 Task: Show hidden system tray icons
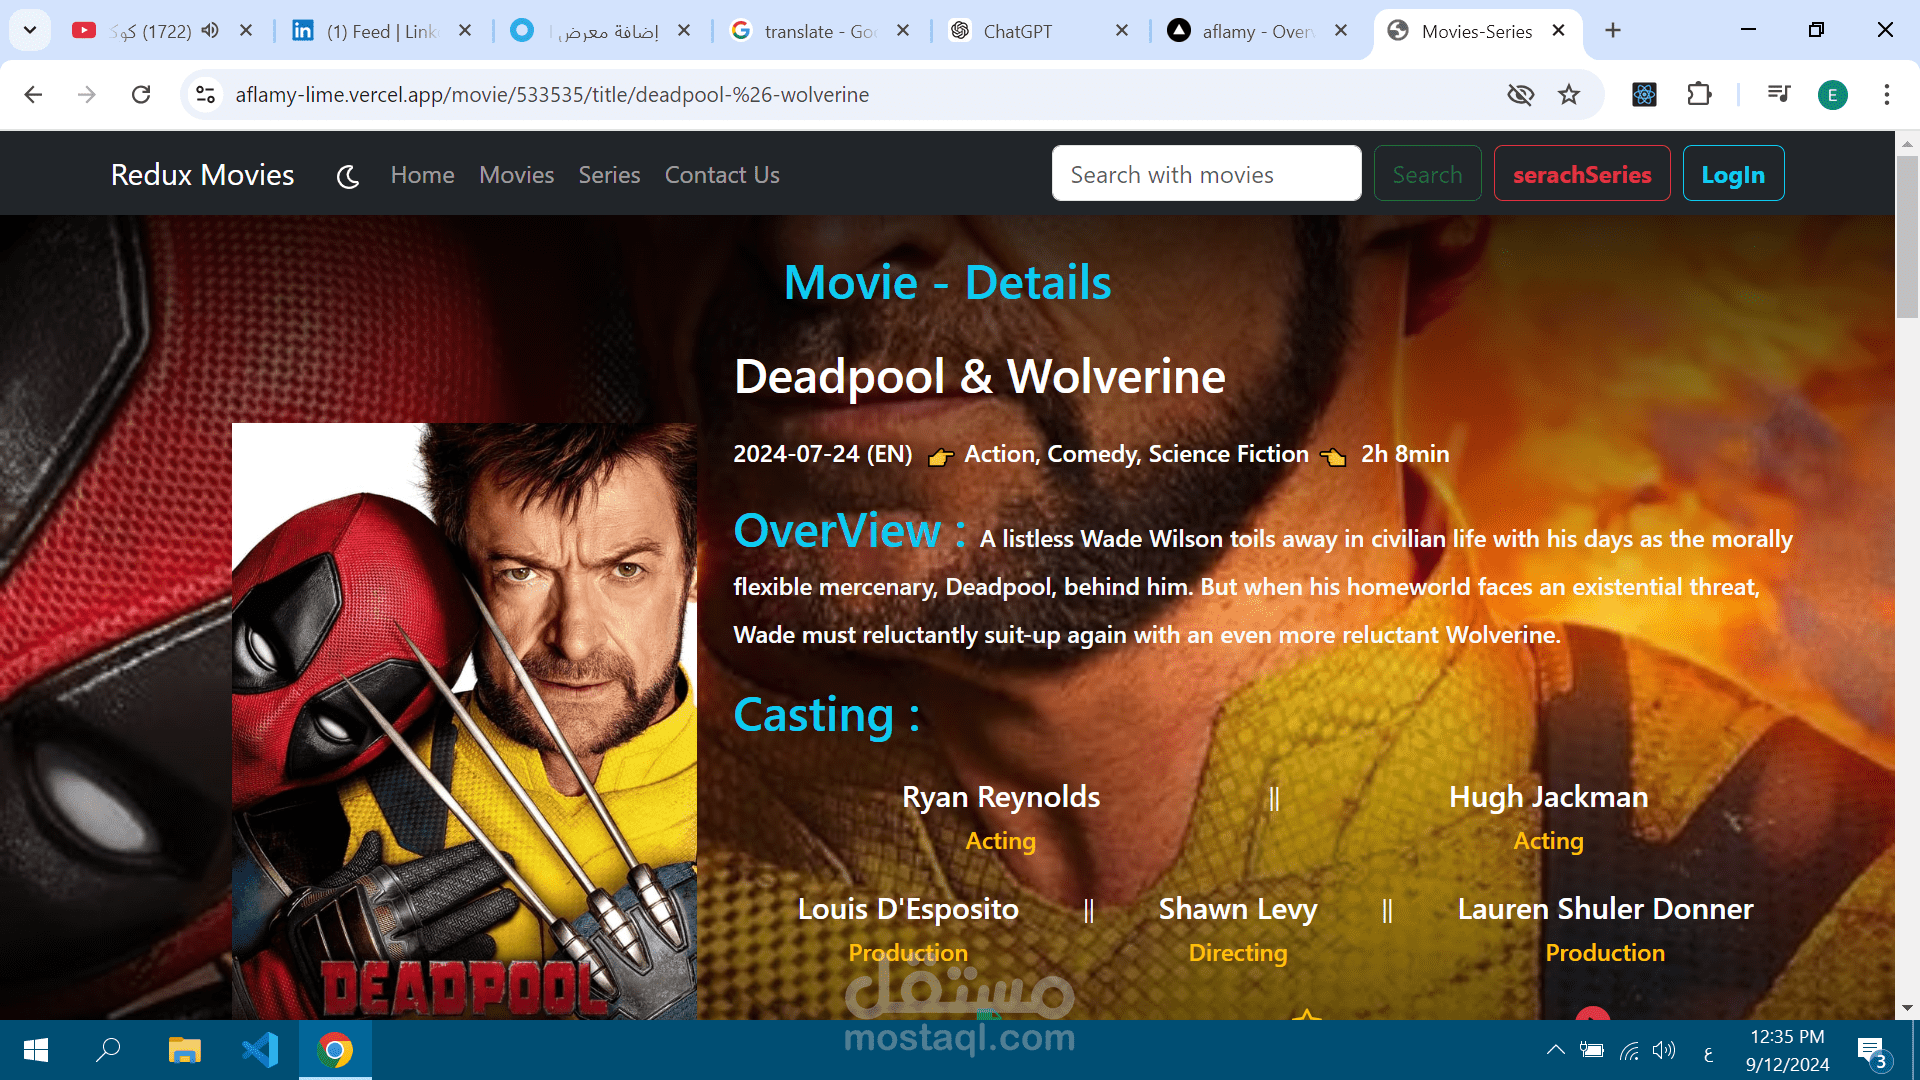(1555, 1050)
